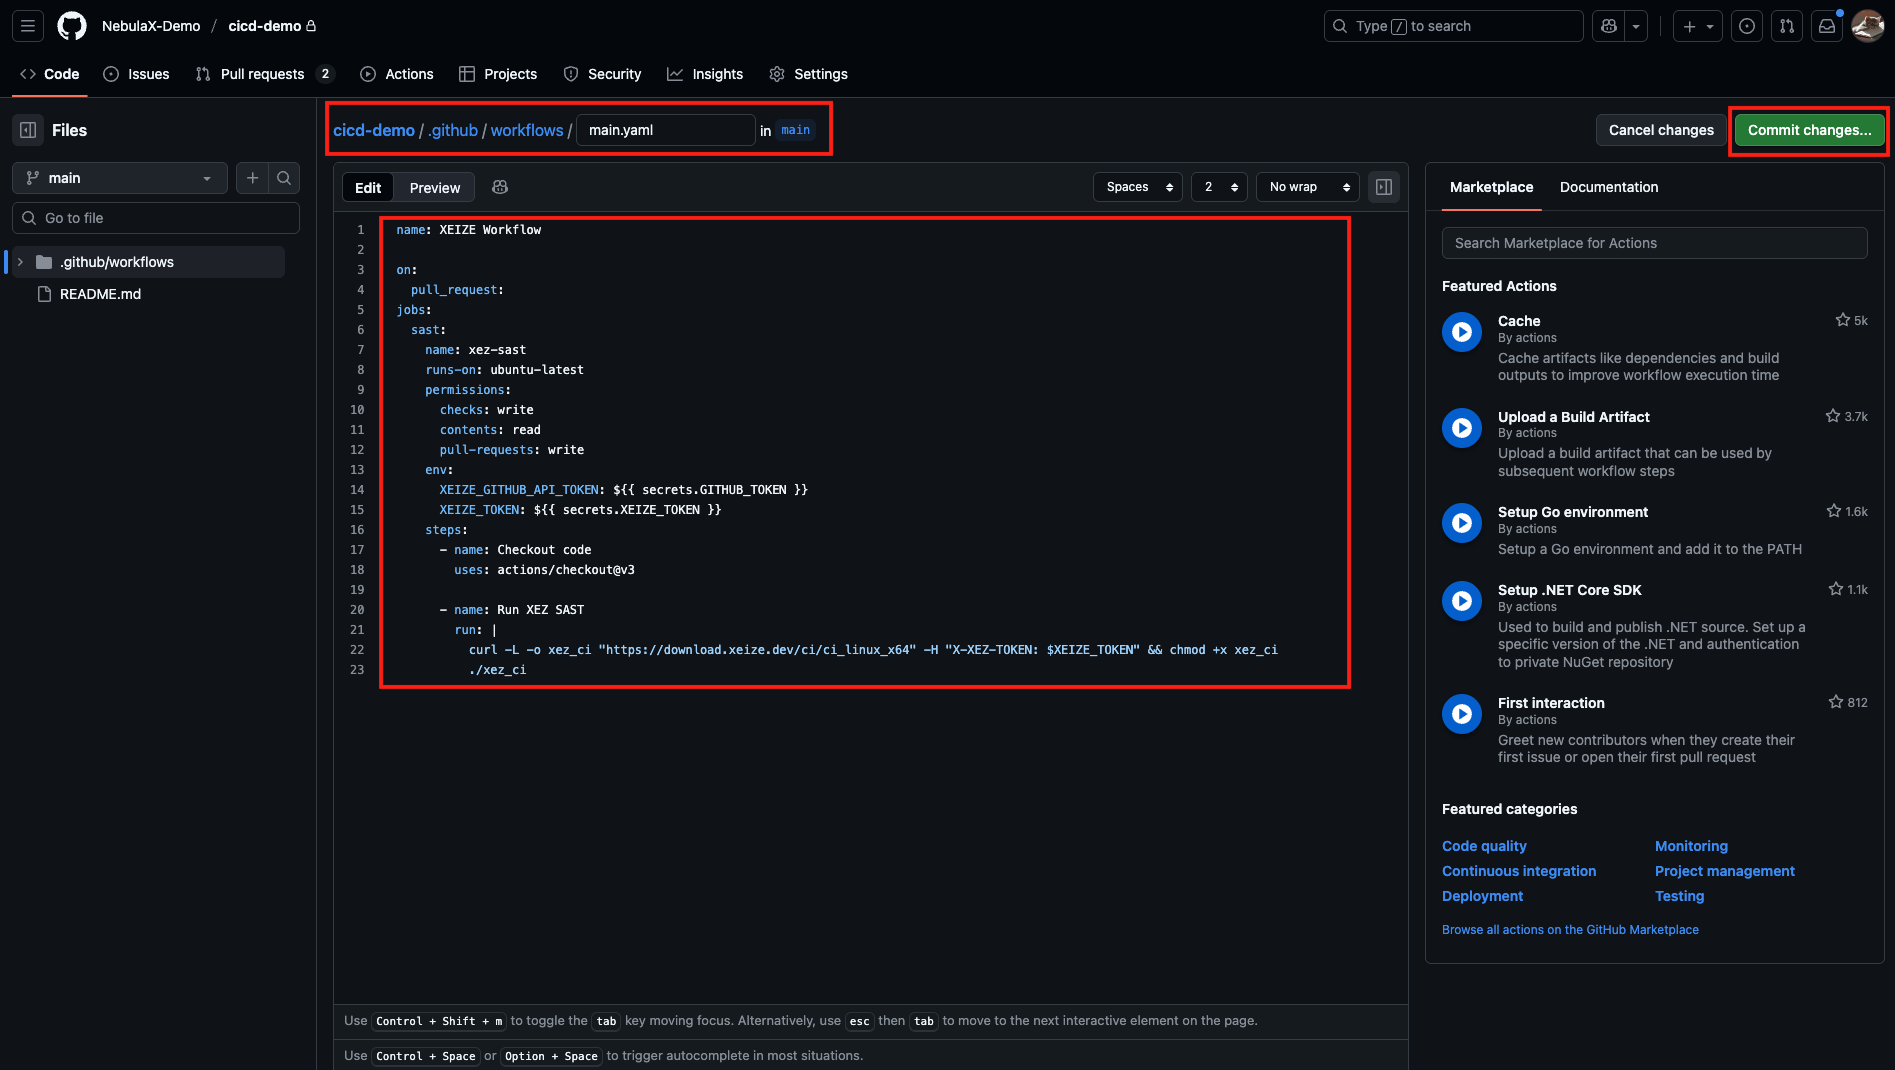
Task: Open the Upload a Build Artifact icon
Action: point(1462,428)
